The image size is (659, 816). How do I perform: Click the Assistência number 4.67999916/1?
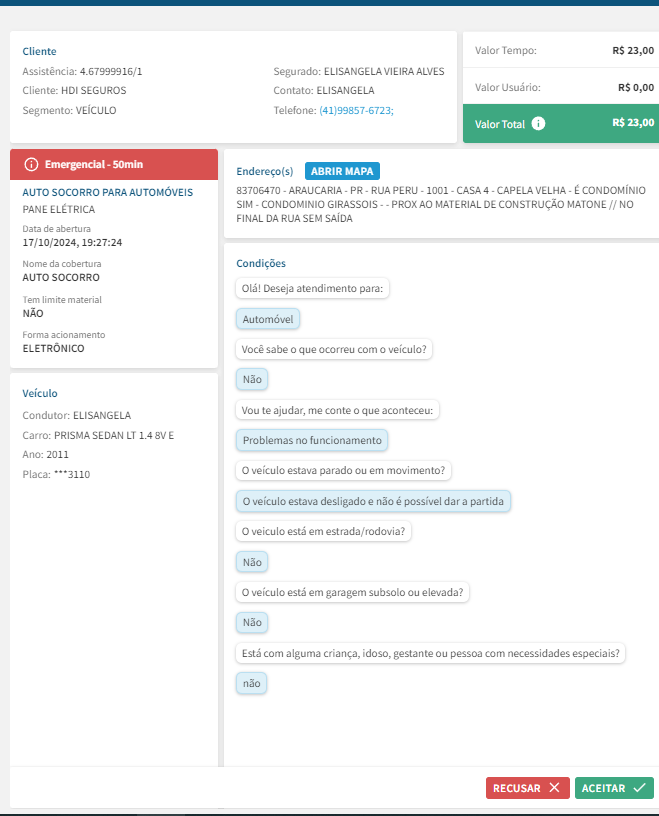pos(111,71)
